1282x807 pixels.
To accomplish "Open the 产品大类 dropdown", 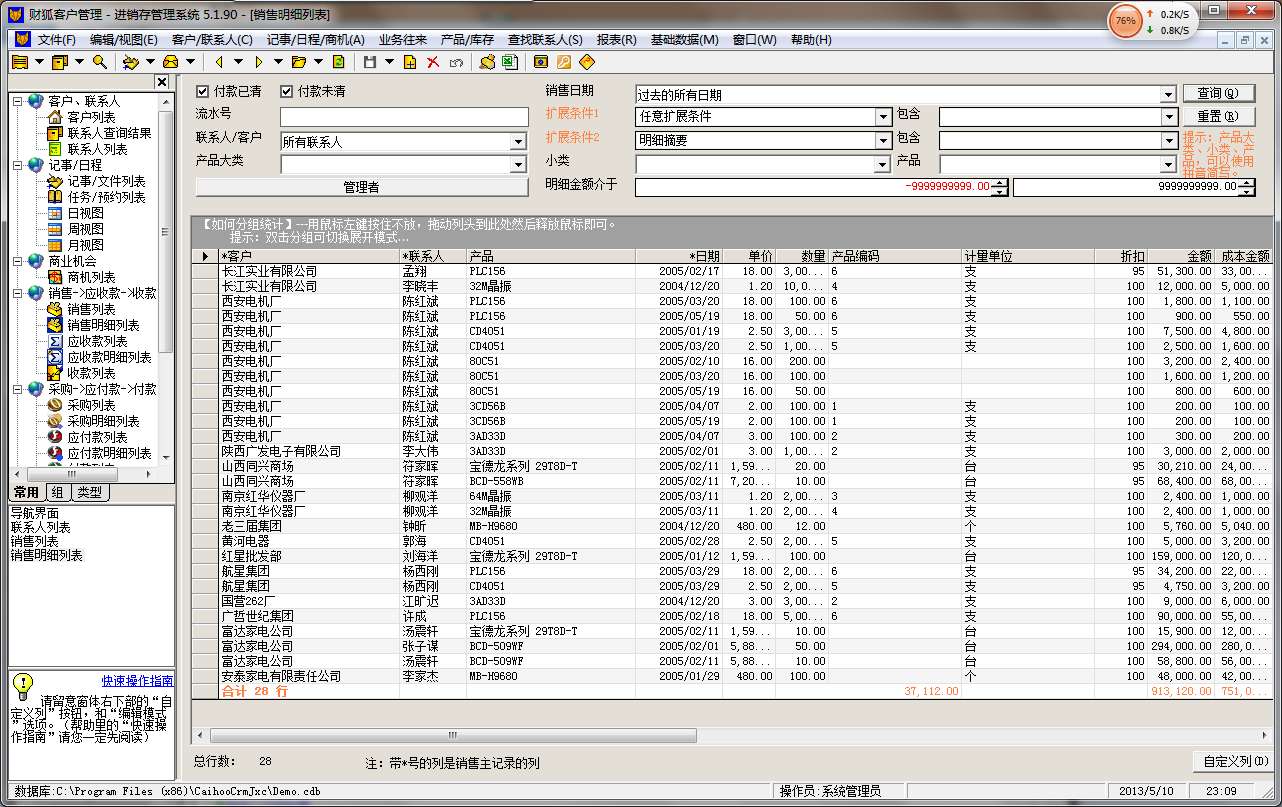I will [518, 165].
